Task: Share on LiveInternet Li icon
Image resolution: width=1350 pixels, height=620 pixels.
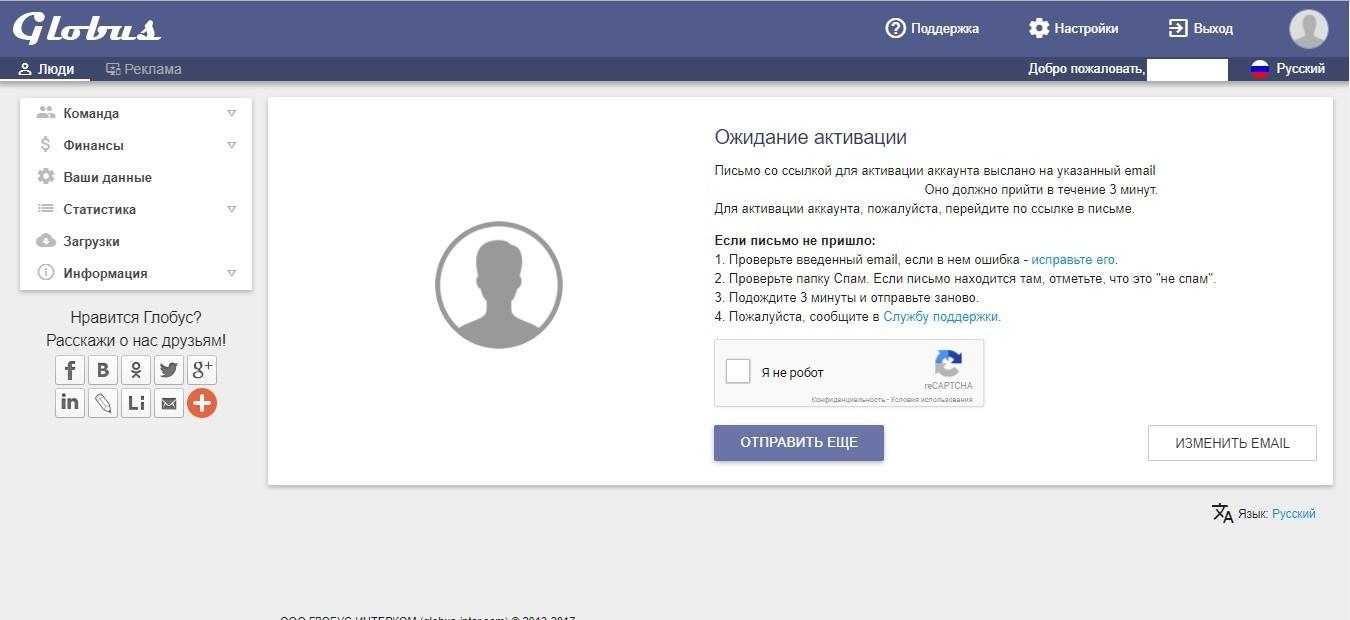Action: (136, 403)
